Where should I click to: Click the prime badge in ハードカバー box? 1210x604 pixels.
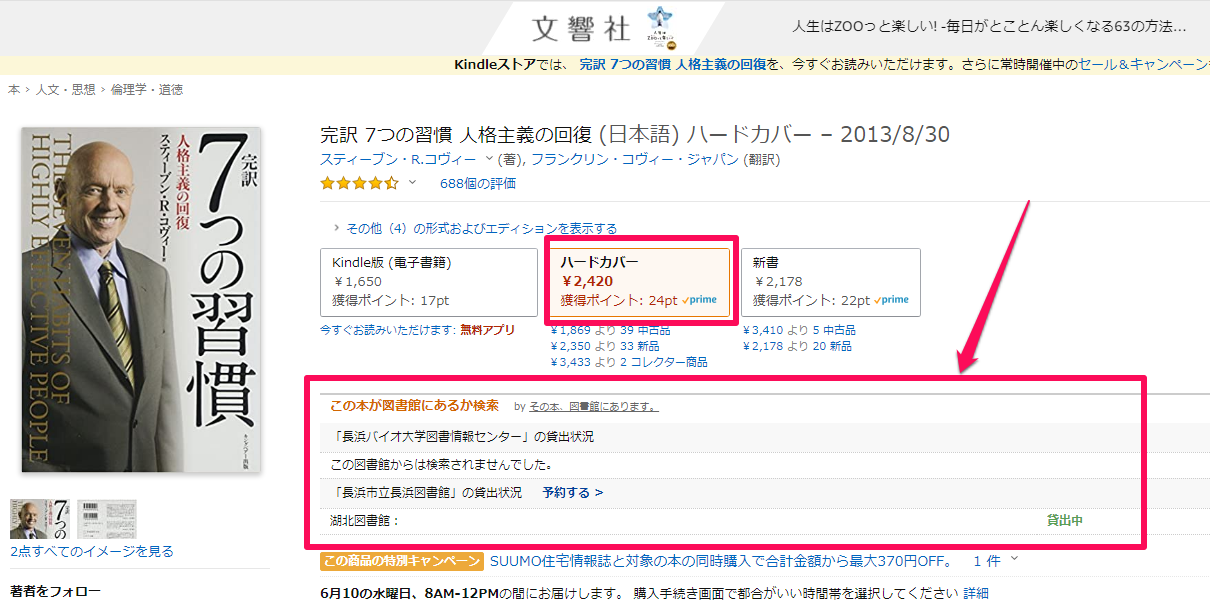point(699,300)
